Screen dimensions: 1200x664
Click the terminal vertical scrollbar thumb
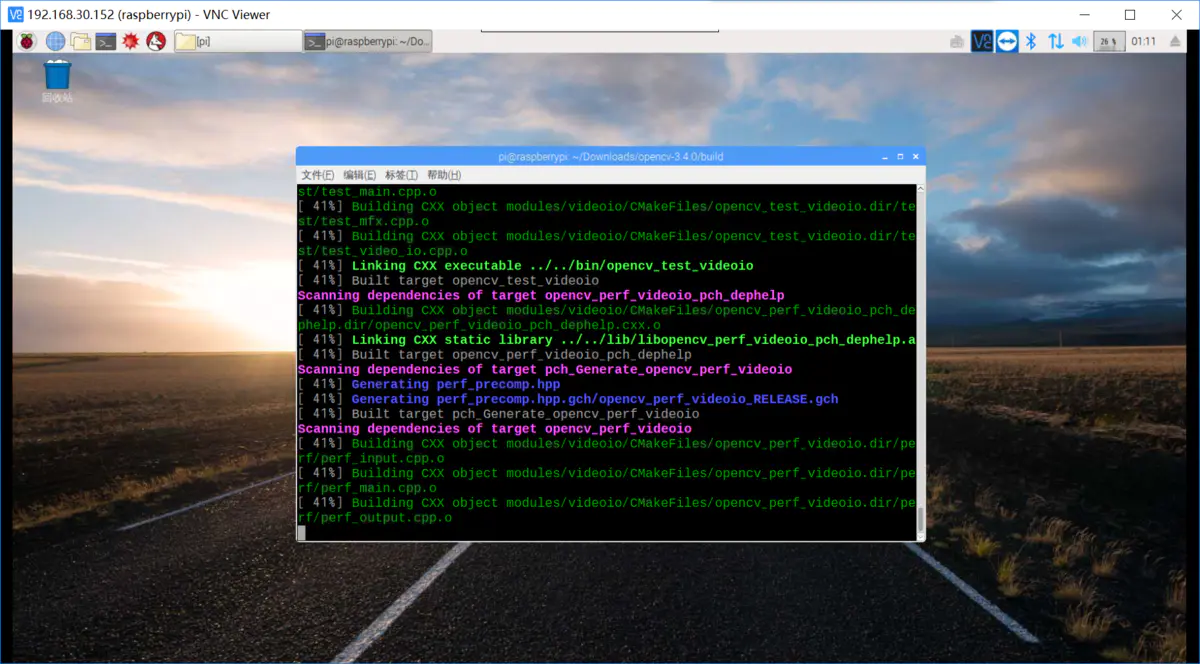coord(920,520)
